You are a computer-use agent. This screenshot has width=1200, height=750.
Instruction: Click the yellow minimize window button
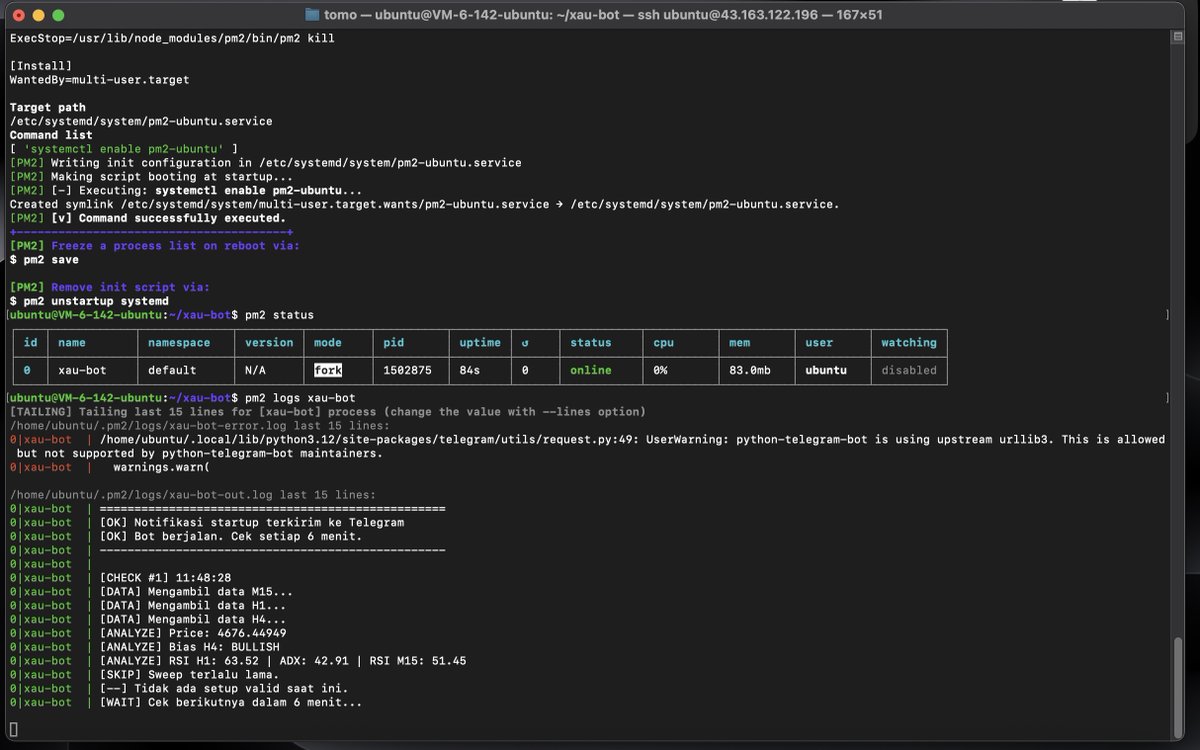click(x=40, y=15)
